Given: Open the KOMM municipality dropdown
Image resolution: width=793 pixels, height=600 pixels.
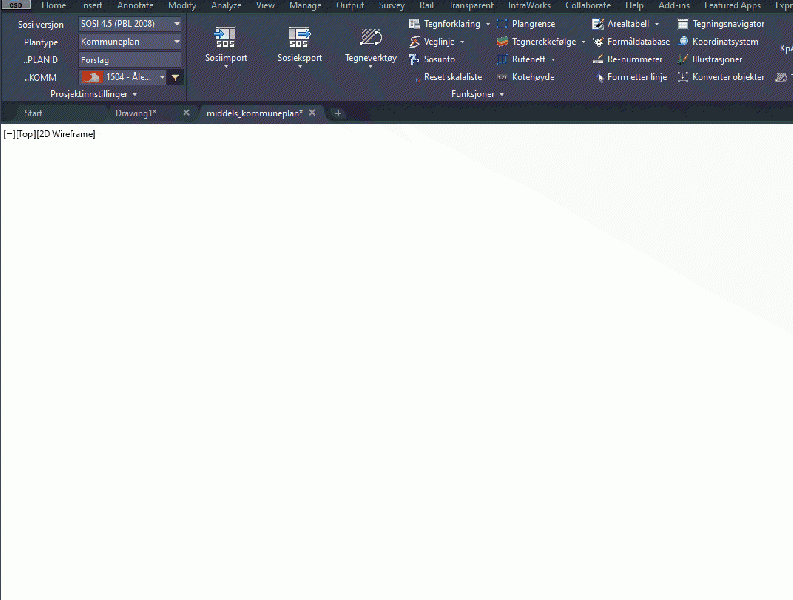Looking at the screenshot, I should click(x=123, y=77).
